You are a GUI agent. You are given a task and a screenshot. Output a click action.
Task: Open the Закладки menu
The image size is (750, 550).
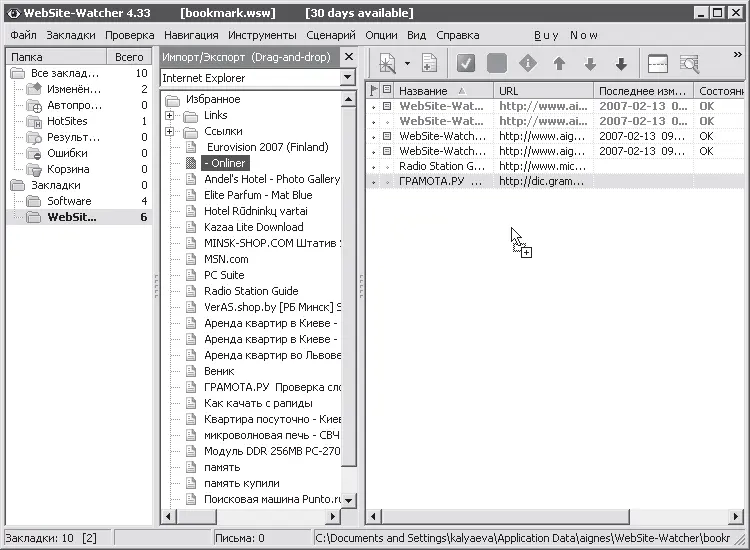tap(71, 35)
